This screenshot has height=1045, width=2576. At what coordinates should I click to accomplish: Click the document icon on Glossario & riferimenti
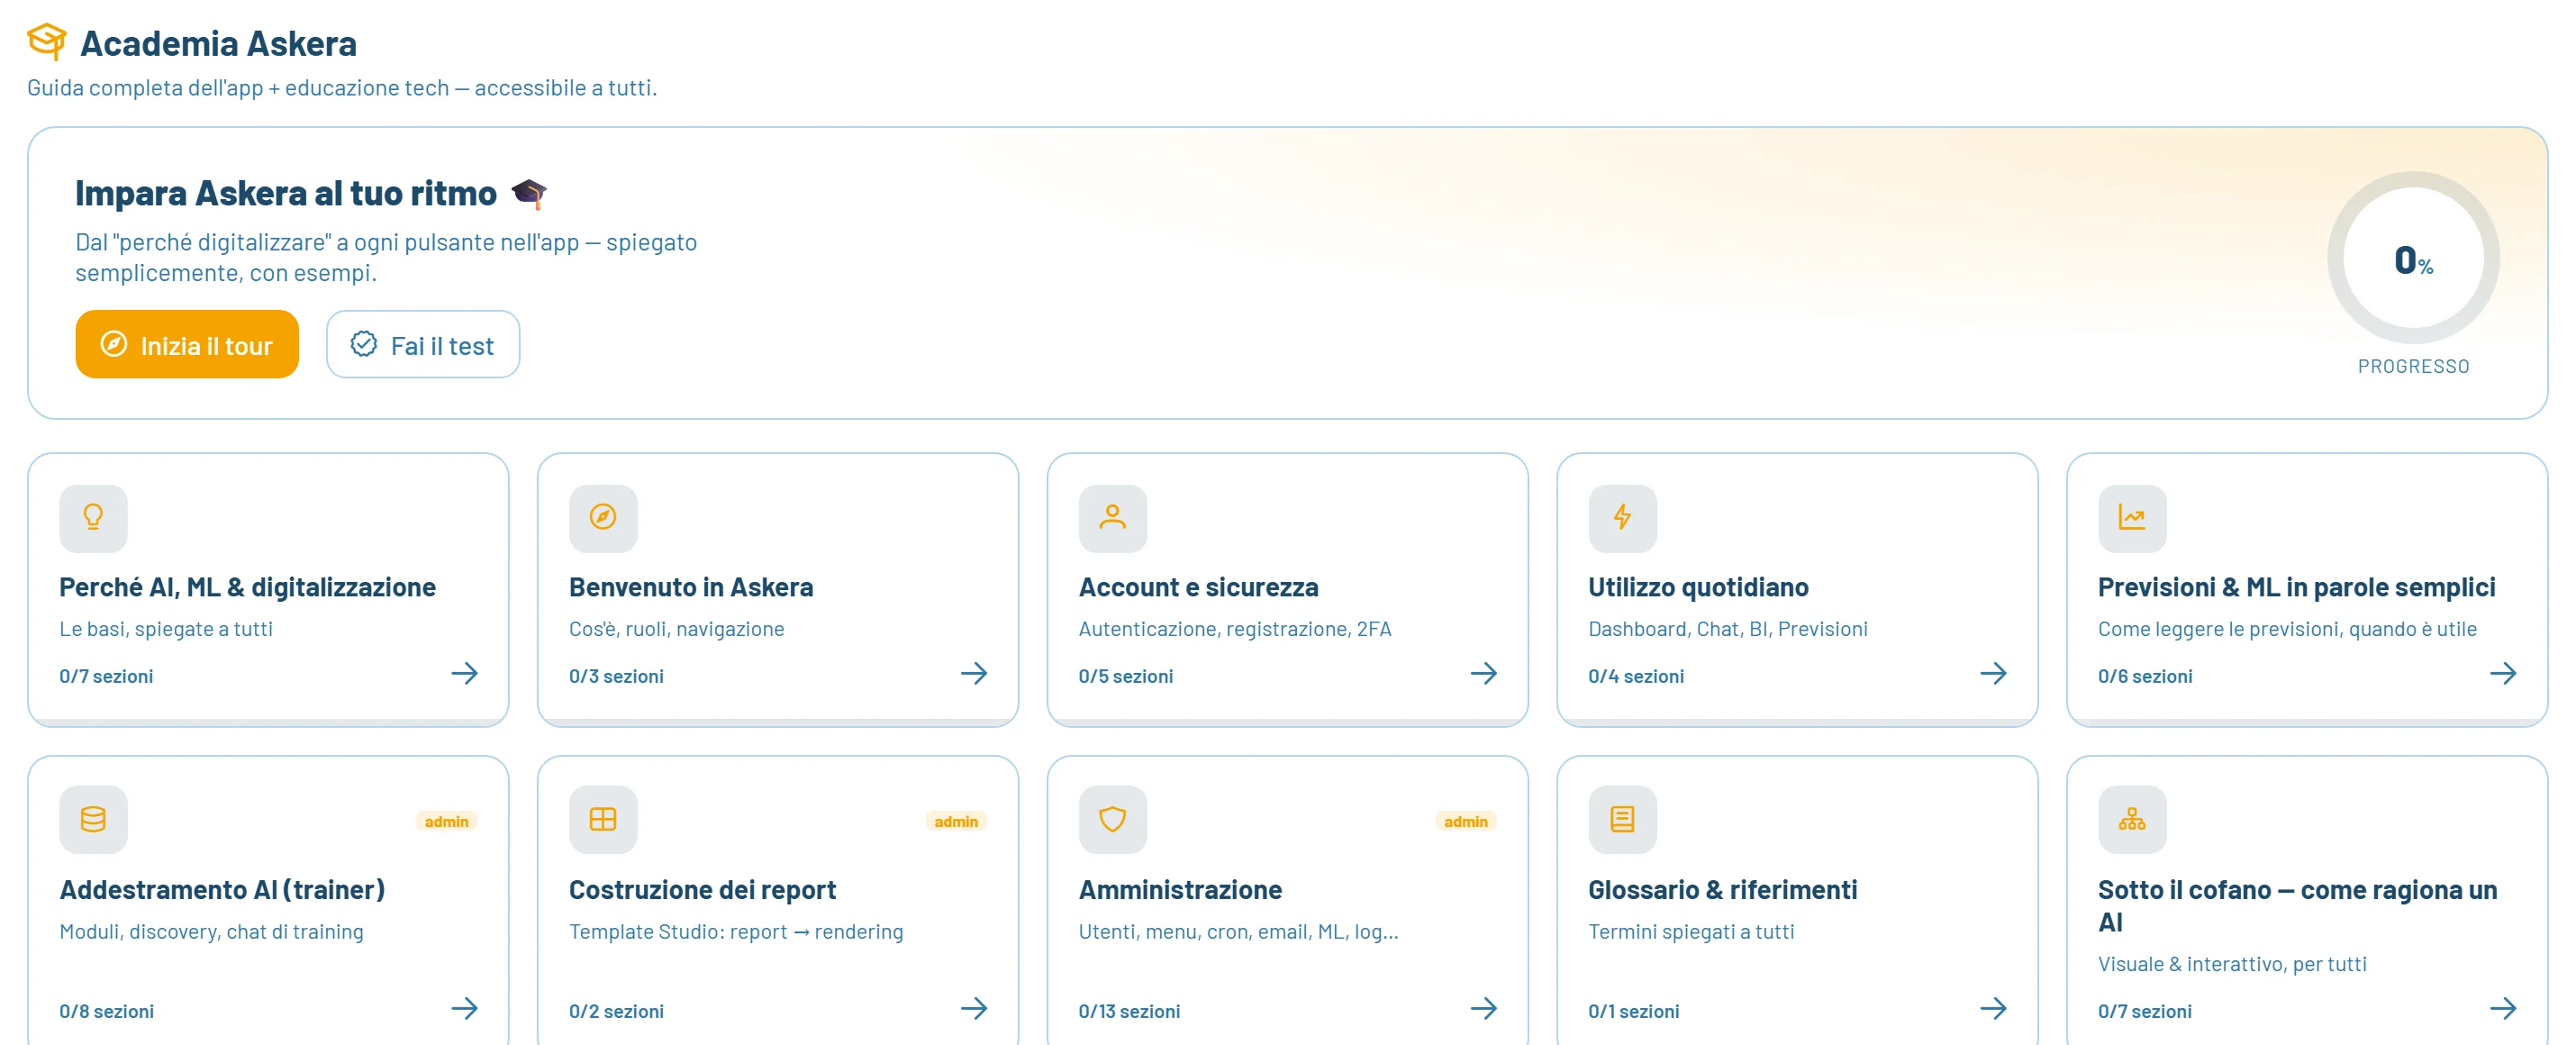1622,820
